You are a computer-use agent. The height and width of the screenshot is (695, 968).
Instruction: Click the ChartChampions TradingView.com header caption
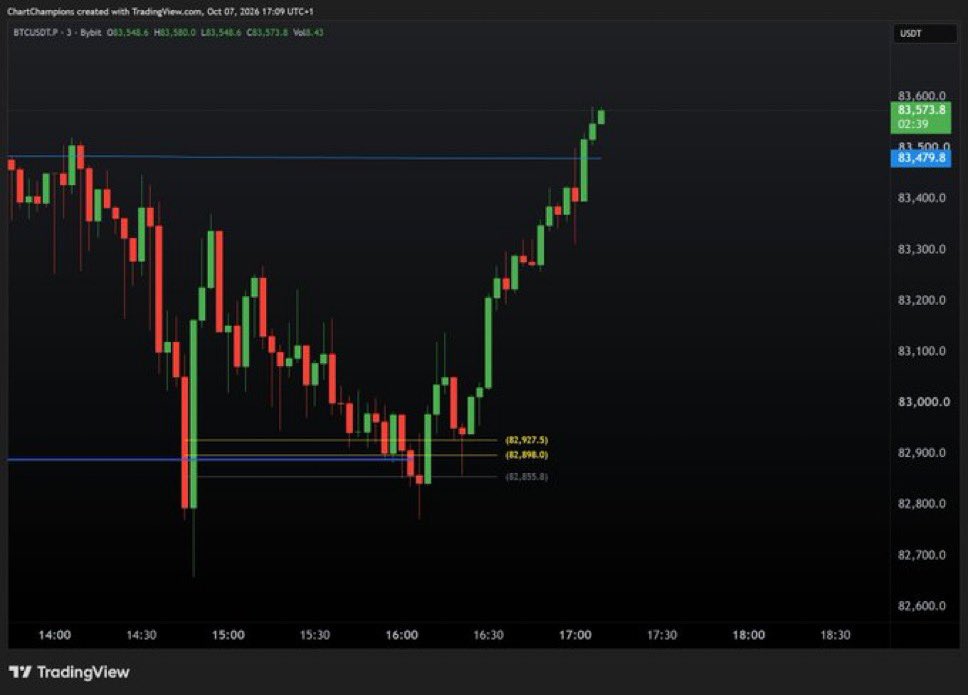(x=161, y=11)
